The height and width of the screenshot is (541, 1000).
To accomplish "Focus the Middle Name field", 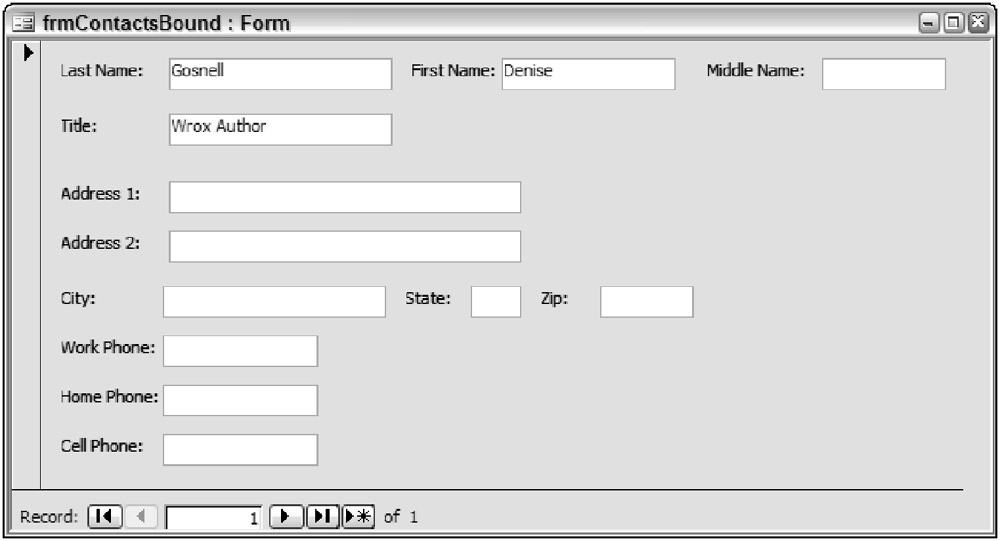I will coord(883,74).
